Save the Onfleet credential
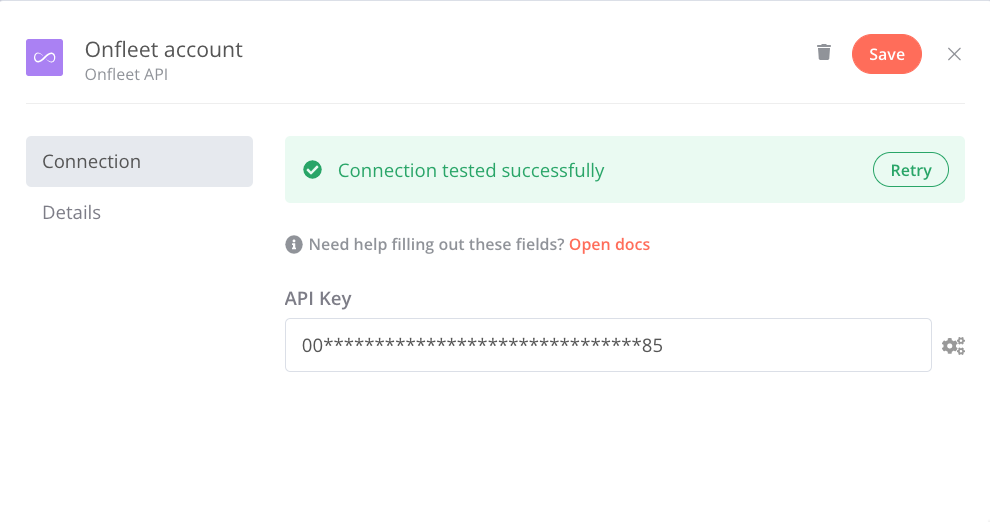 coord(886,54)
